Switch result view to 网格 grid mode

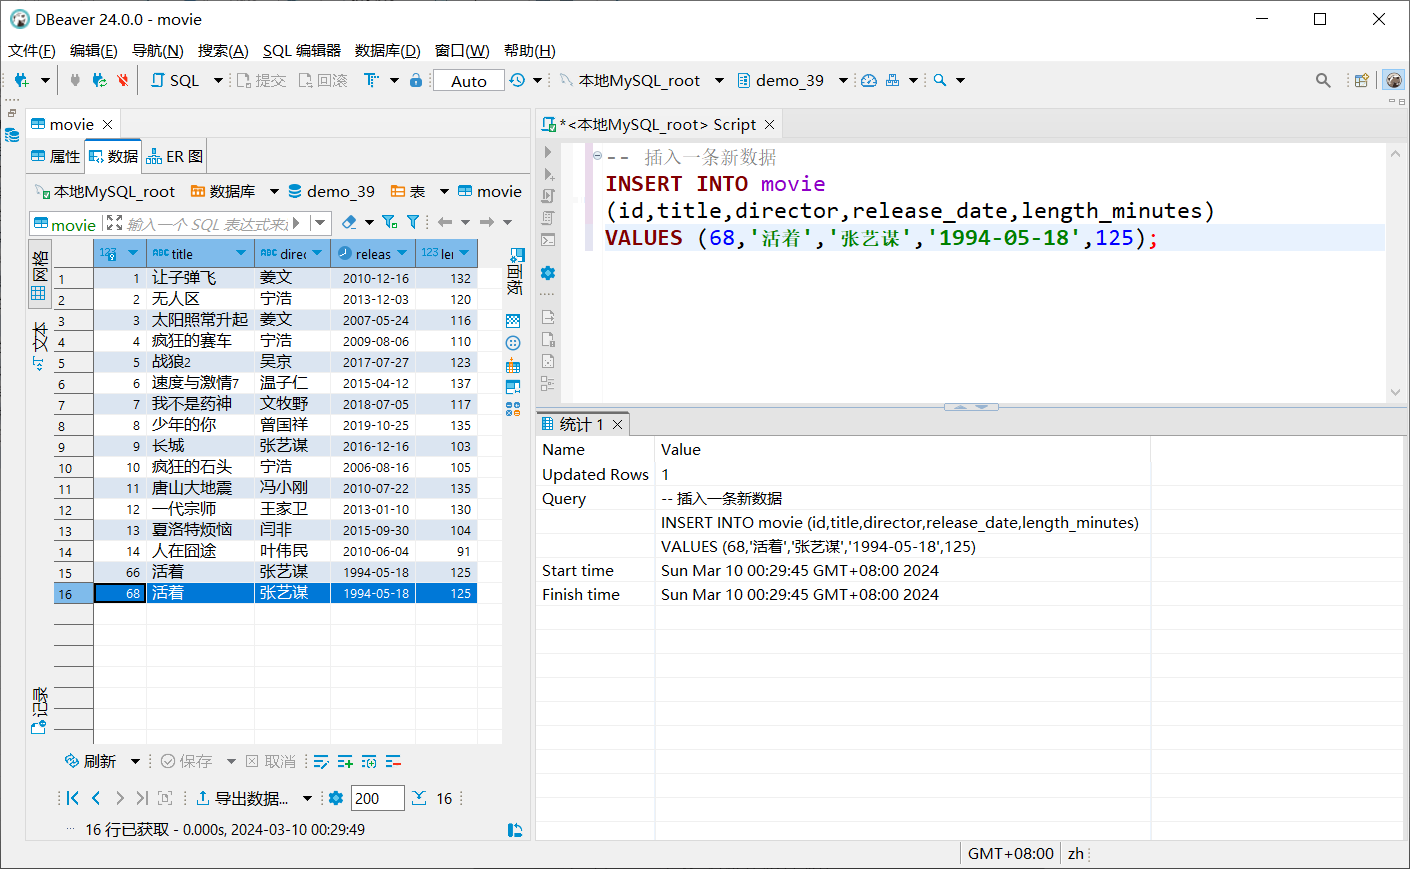click(39, 275)
